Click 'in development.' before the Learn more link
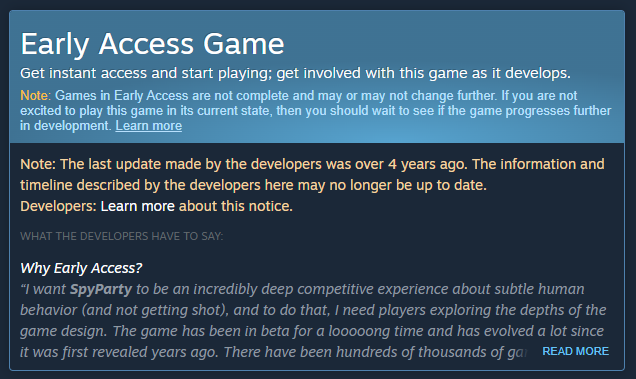The width and height of the screenshot is (636, 379). pos(66,126)
